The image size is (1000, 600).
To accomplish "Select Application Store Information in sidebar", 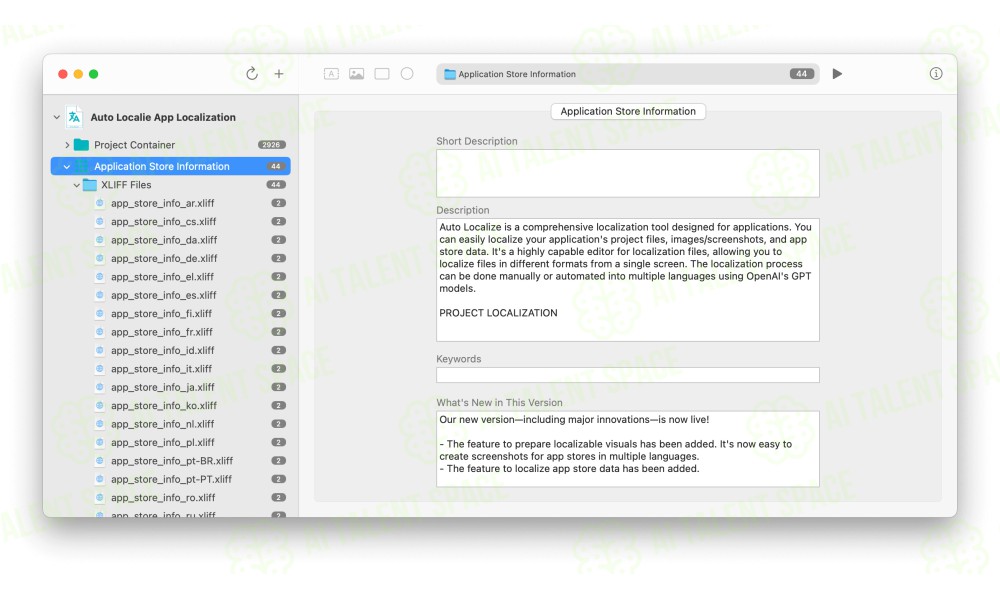I will click(x=170, y=166).
